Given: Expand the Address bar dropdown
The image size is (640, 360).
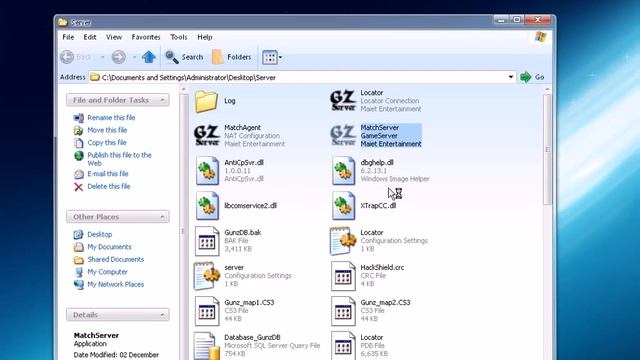Looking at the screenshot, I should (x=511, y=77).
